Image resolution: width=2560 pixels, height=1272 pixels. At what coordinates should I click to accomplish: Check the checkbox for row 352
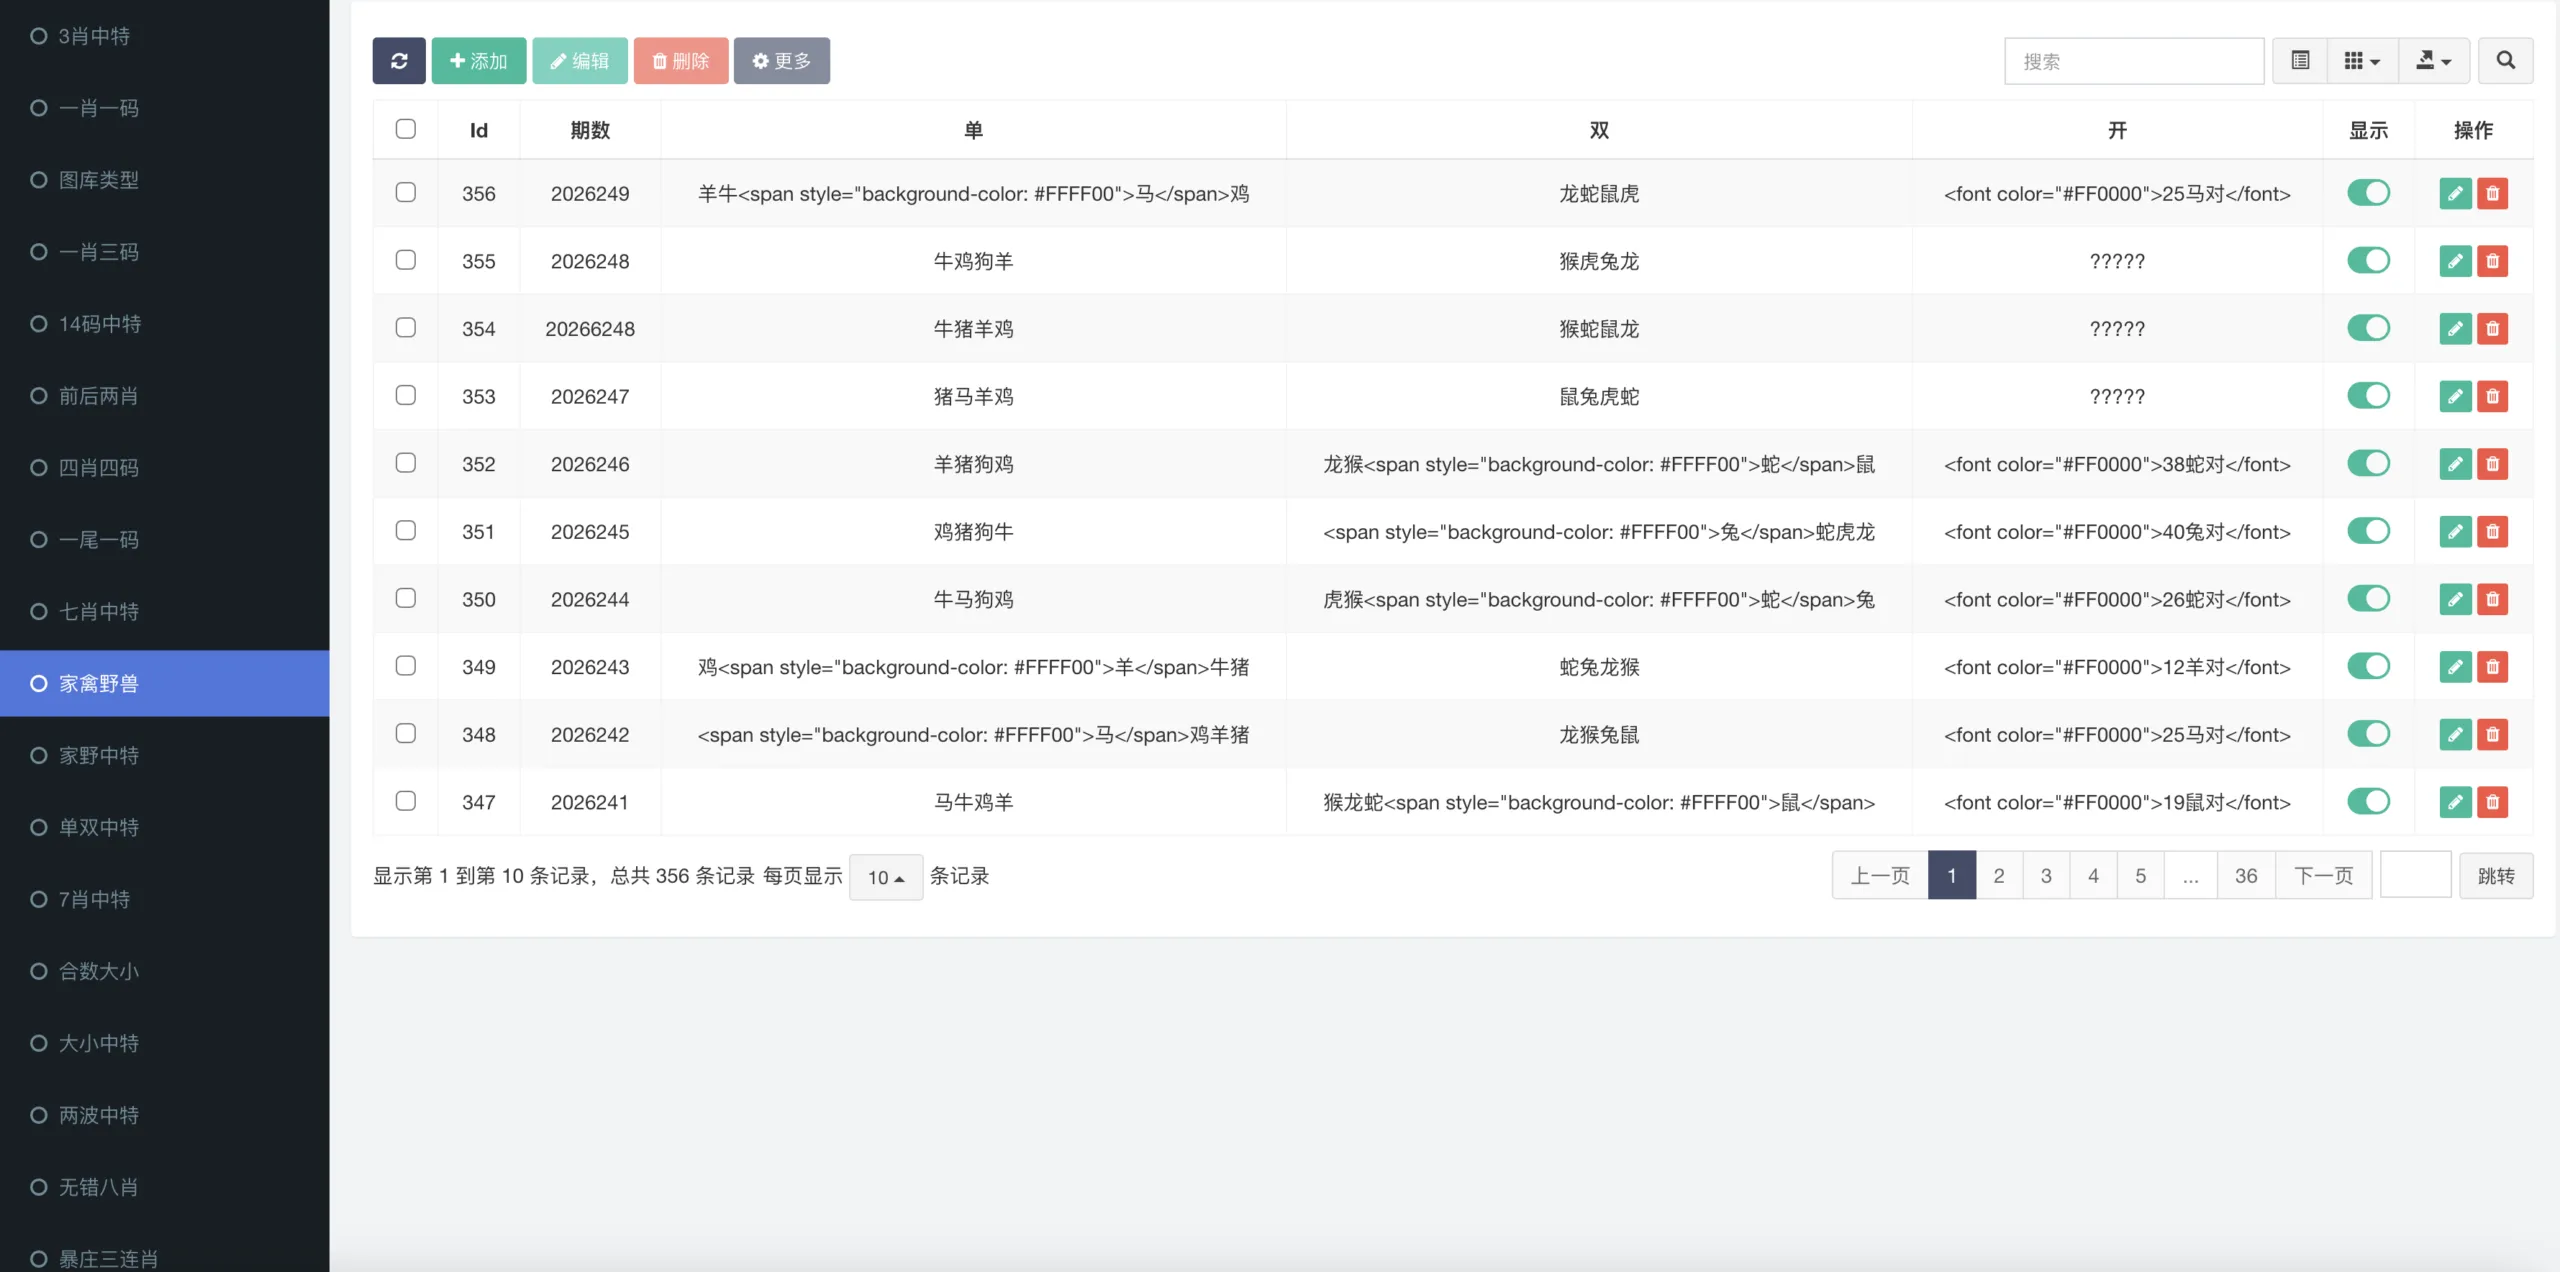(405, 463)
